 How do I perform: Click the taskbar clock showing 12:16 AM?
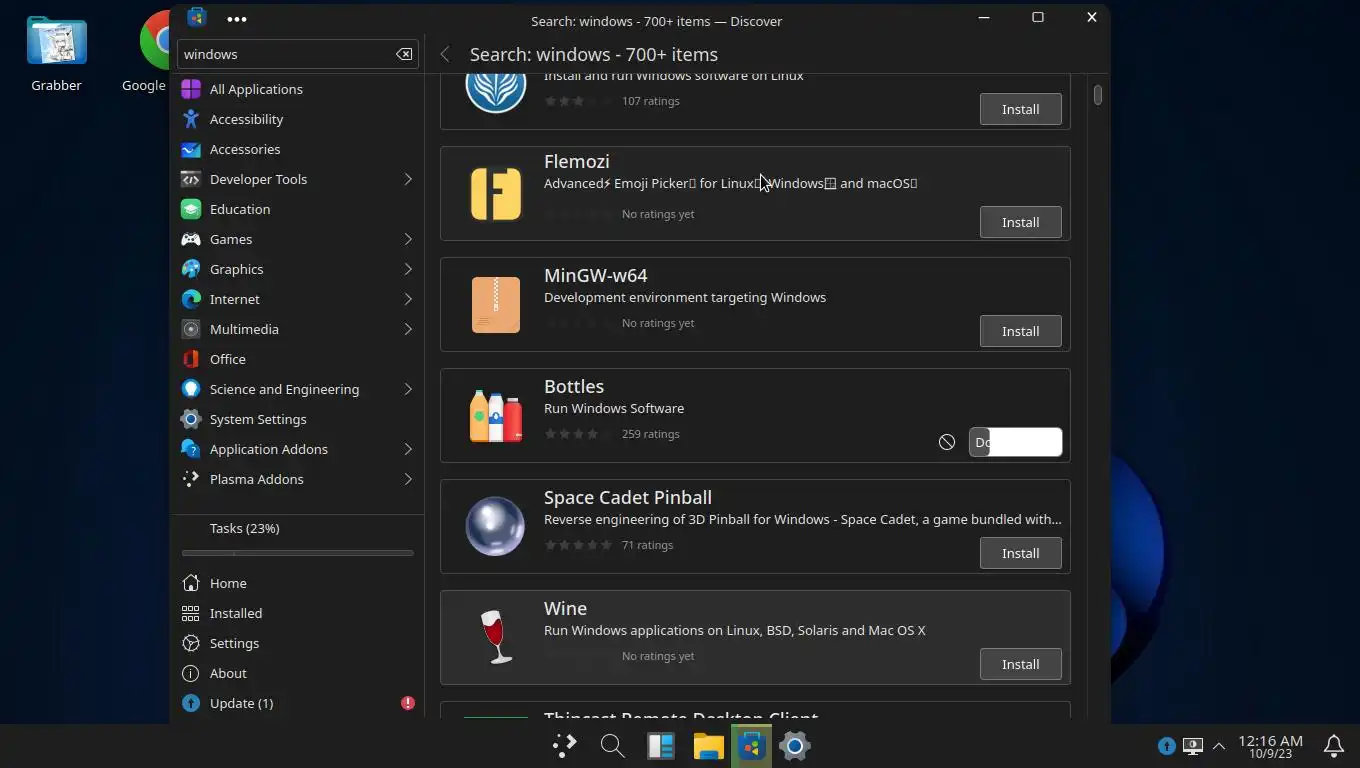pyautogui.click(x=1270, y=746)
